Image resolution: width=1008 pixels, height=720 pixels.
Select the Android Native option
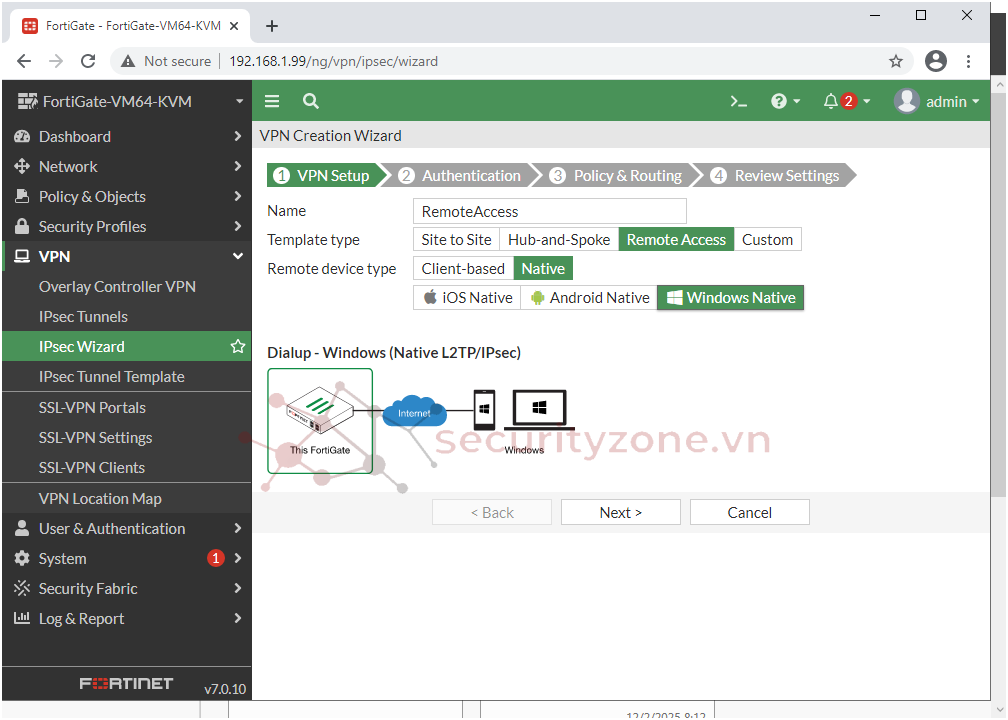[589, 298]
